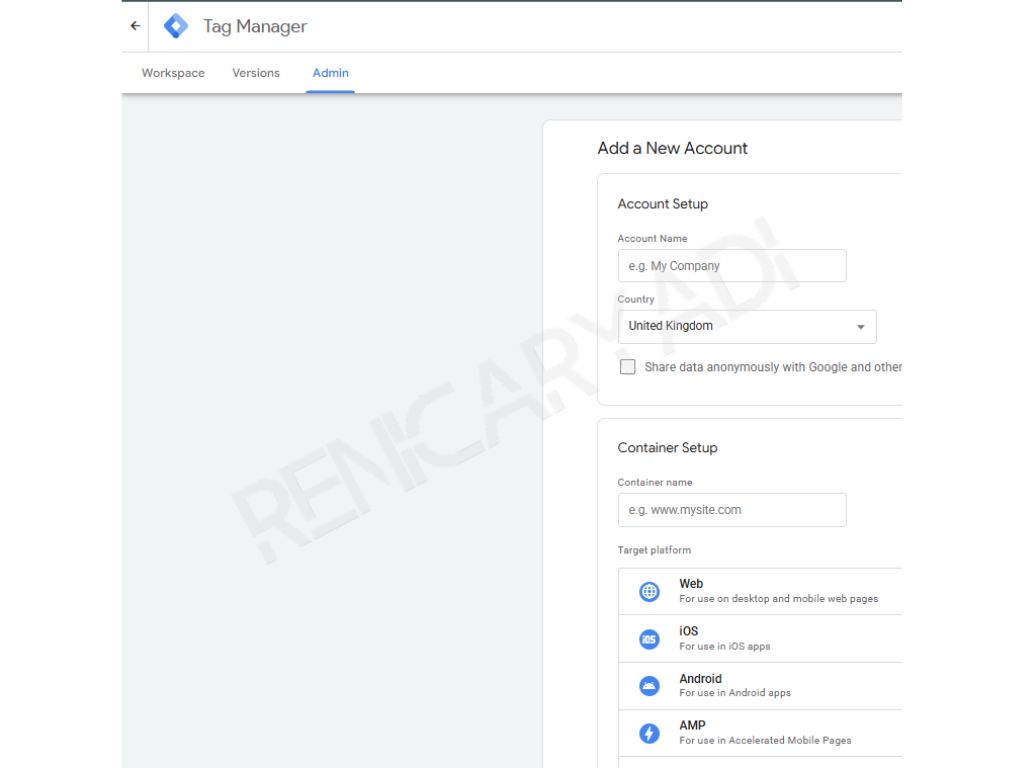Click the Country field label
Viewport: 1024px width, 768px height.
(x=636, y=299)
